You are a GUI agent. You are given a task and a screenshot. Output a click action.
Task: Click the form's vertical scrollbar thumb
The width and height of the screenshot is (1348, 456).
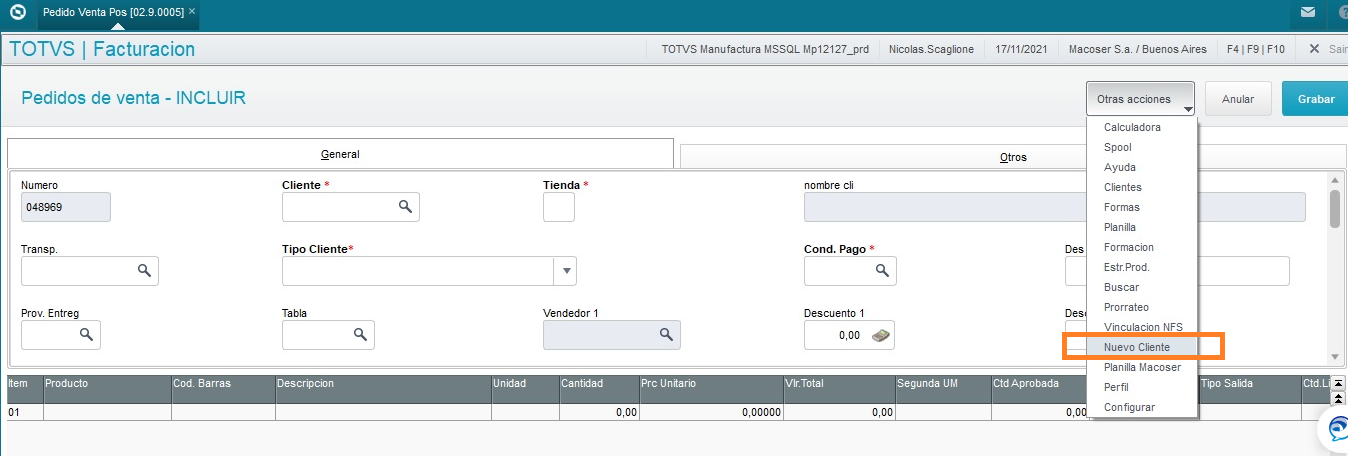click(1334, 208)
